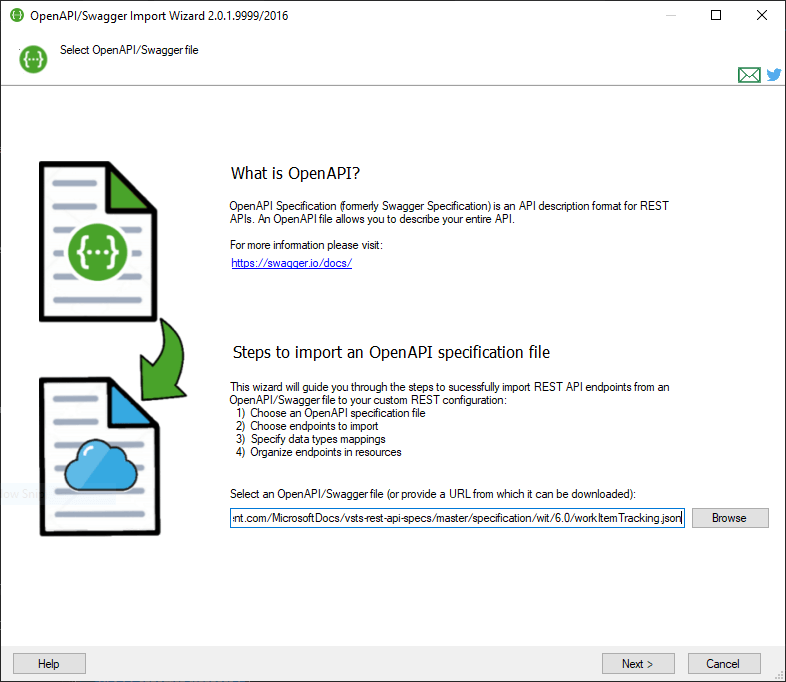Focus the OpenAPI/Swagger file URL field
Image resolution: width=786 pixels, height=682 pixels.
(457, 518)
